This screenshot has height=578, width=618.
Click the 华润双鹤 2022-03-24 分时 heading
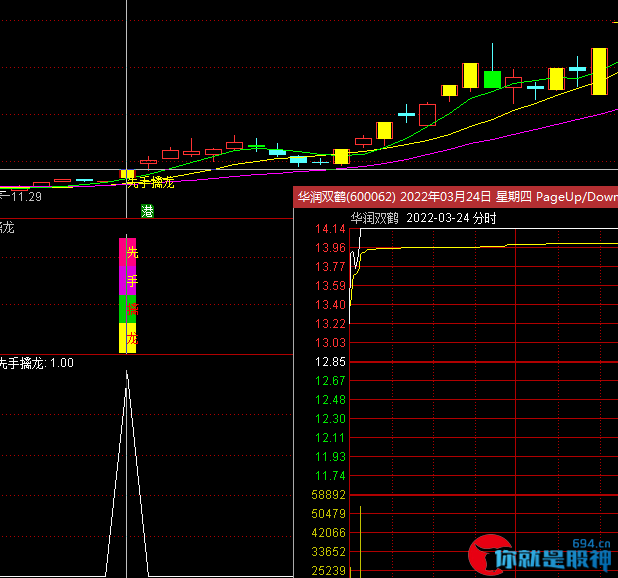tap(424, 218)
